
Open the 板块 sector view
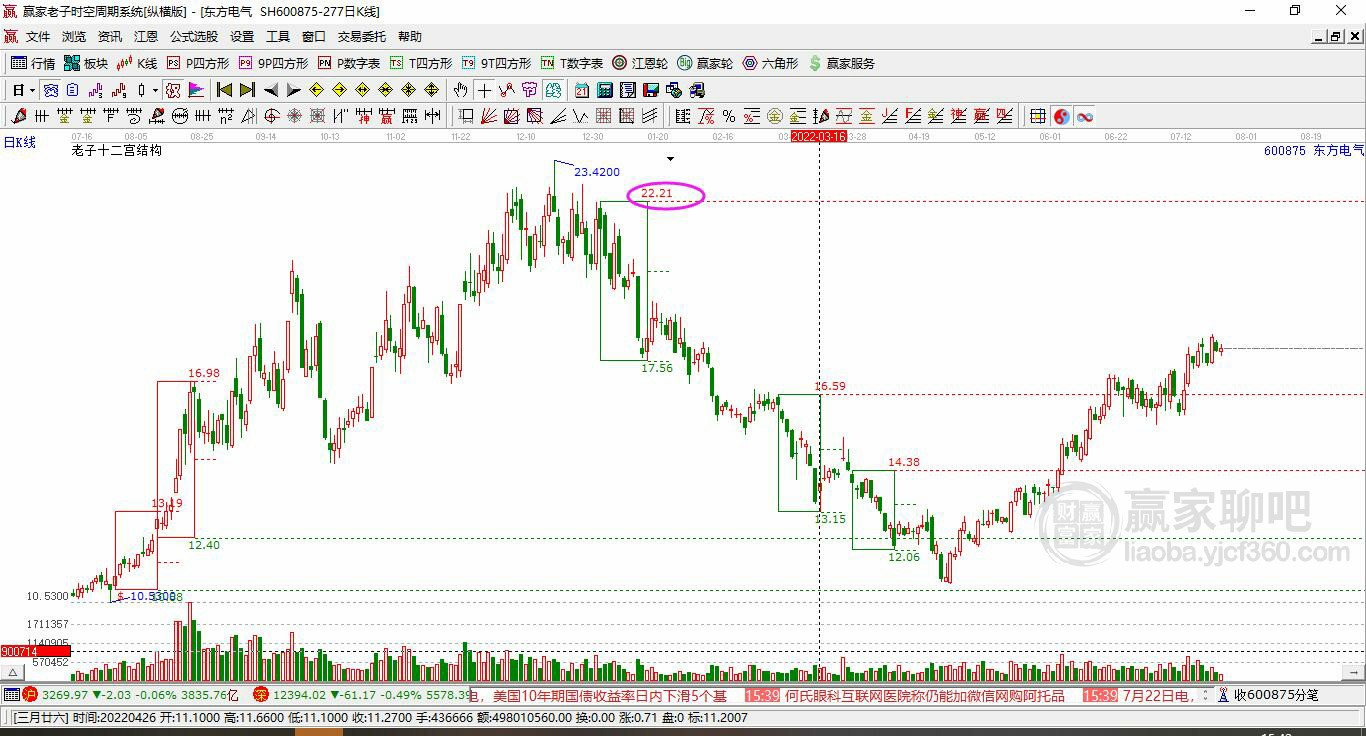tap(86, 63)
